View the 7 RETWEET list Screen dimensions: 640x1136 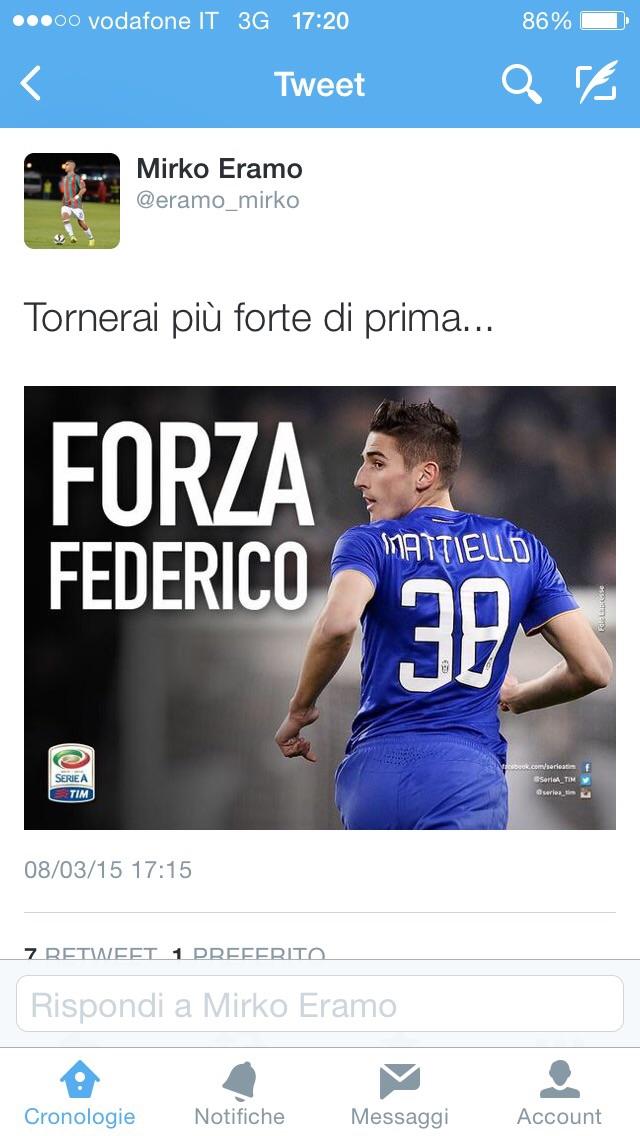(91, 953)
